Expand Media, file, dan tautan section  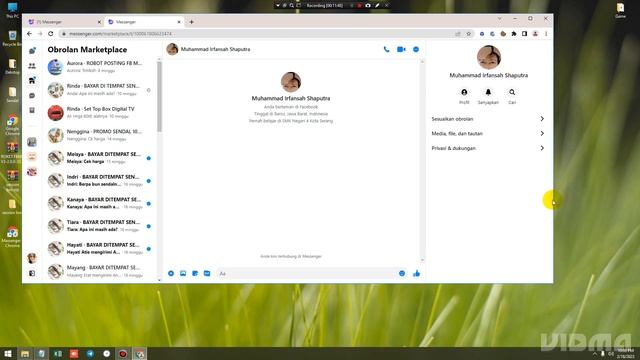point(488,133)
